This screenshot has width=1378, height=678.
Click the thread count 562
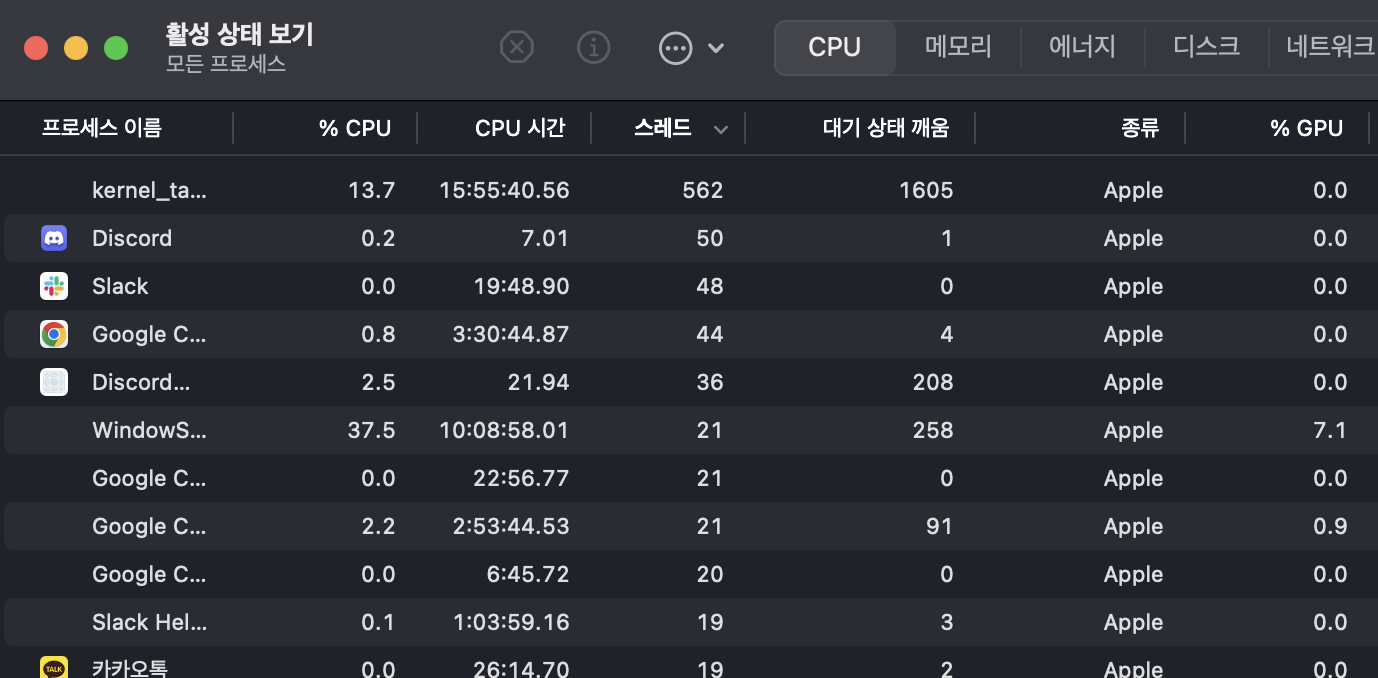[x=703, y=190]
